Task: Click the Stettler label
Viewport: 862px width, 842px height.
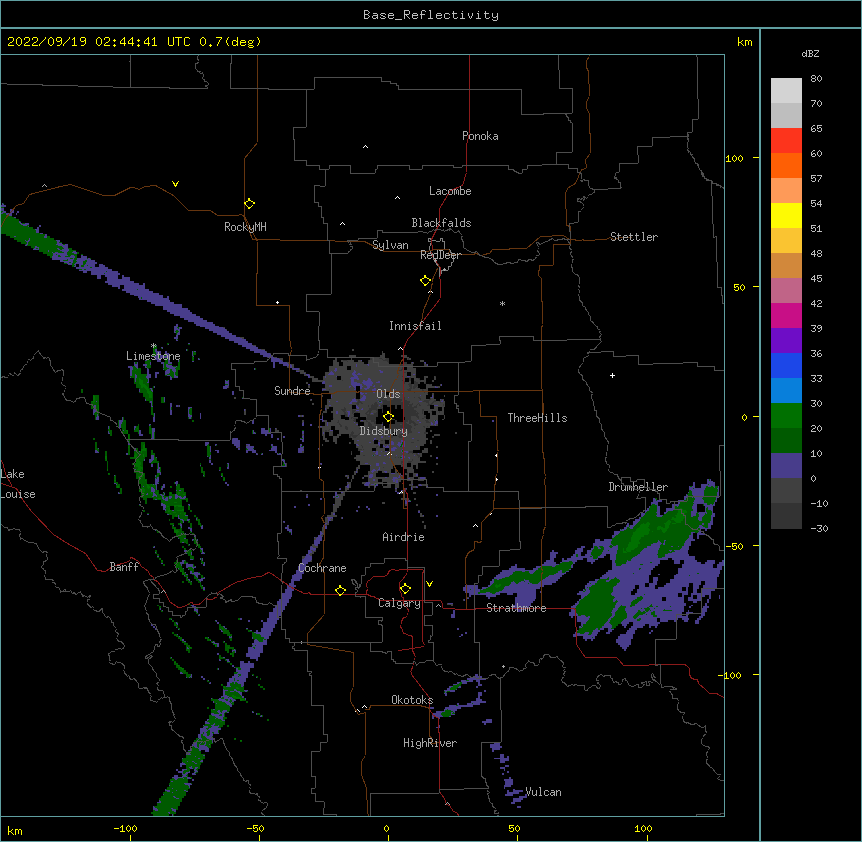Action: click(634, 237)
